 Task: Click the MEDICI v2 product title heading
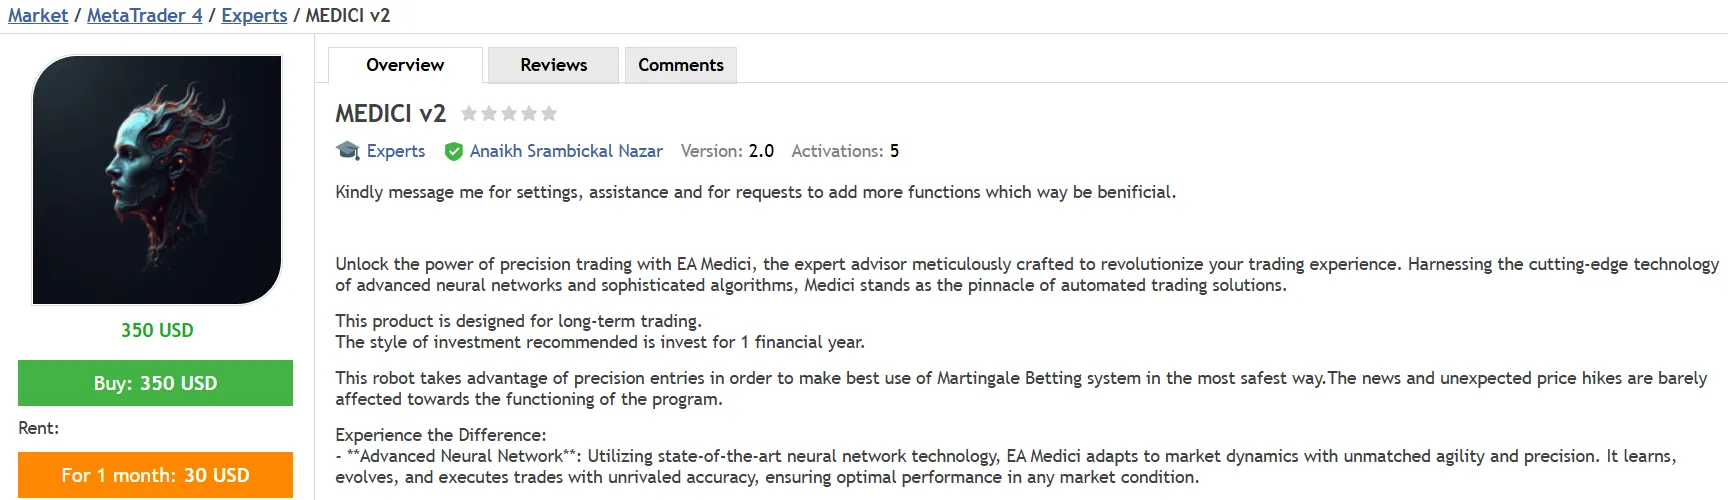tap(391, 114)
